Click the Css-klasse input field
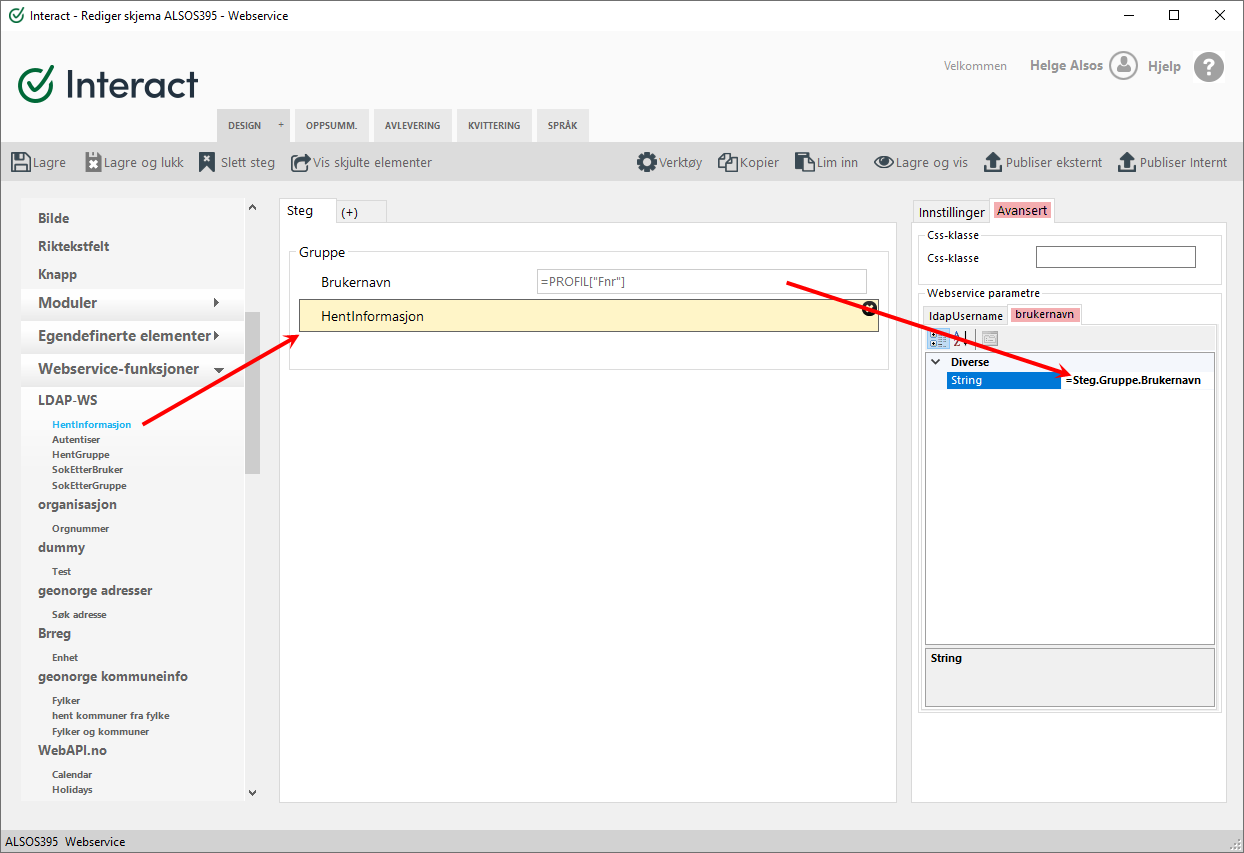The width and height of the screenshot is (1244, 853). [x=1115, y=257]
